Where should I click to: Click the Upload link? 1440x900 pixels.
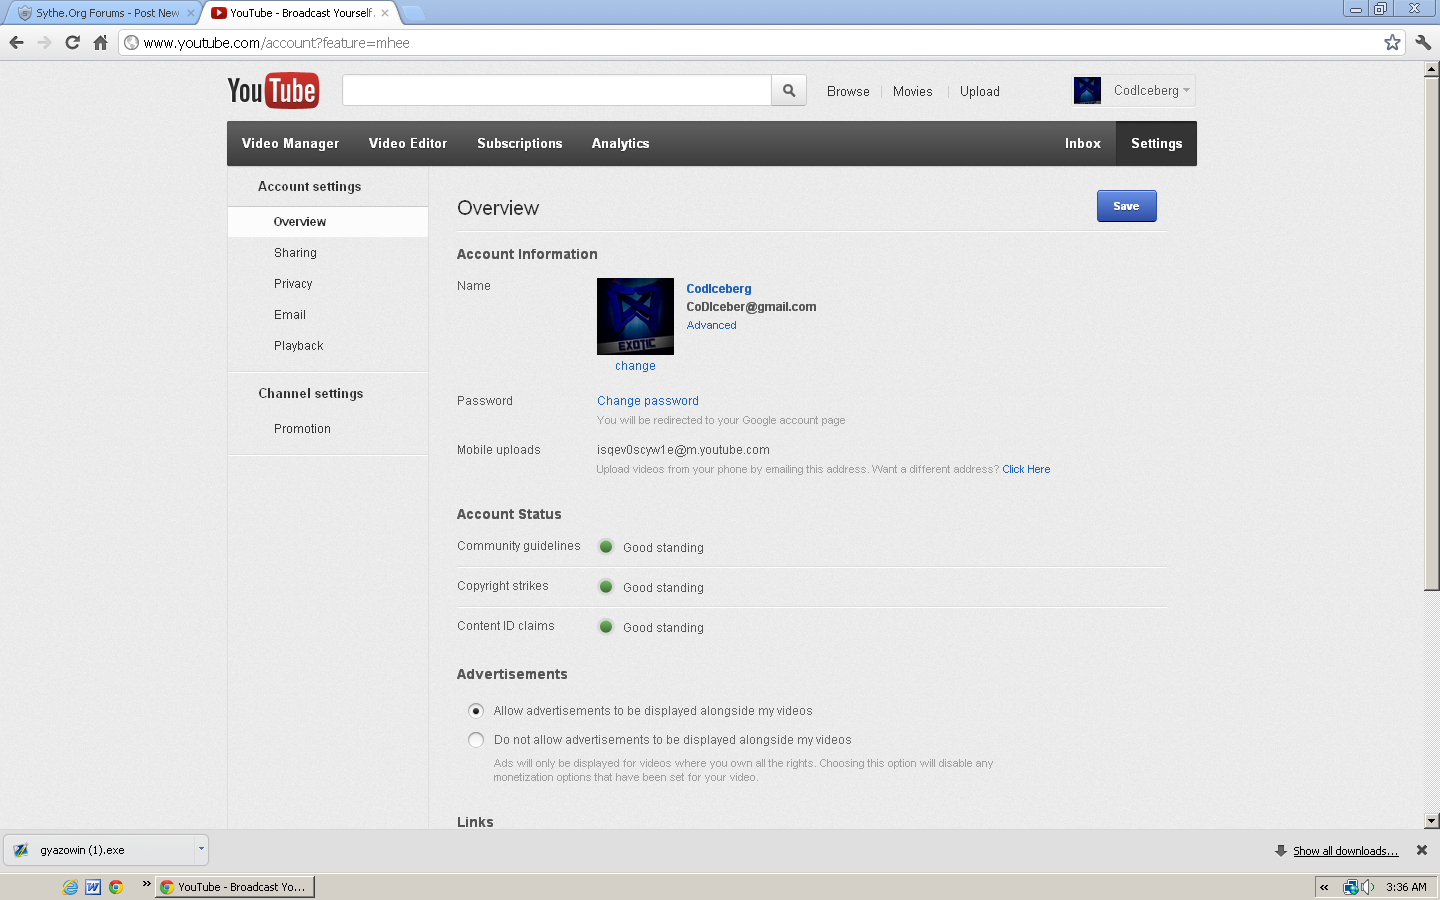[980, 91]
